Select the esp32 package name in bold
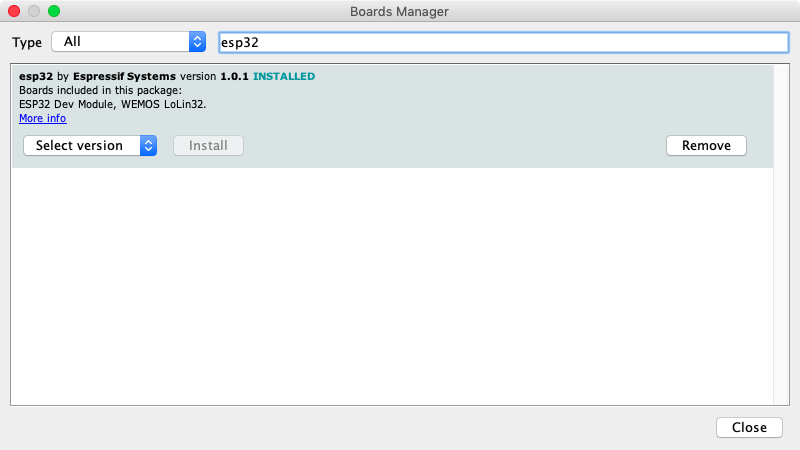Viewport: 800px width, 450px height. pos(36,76)
